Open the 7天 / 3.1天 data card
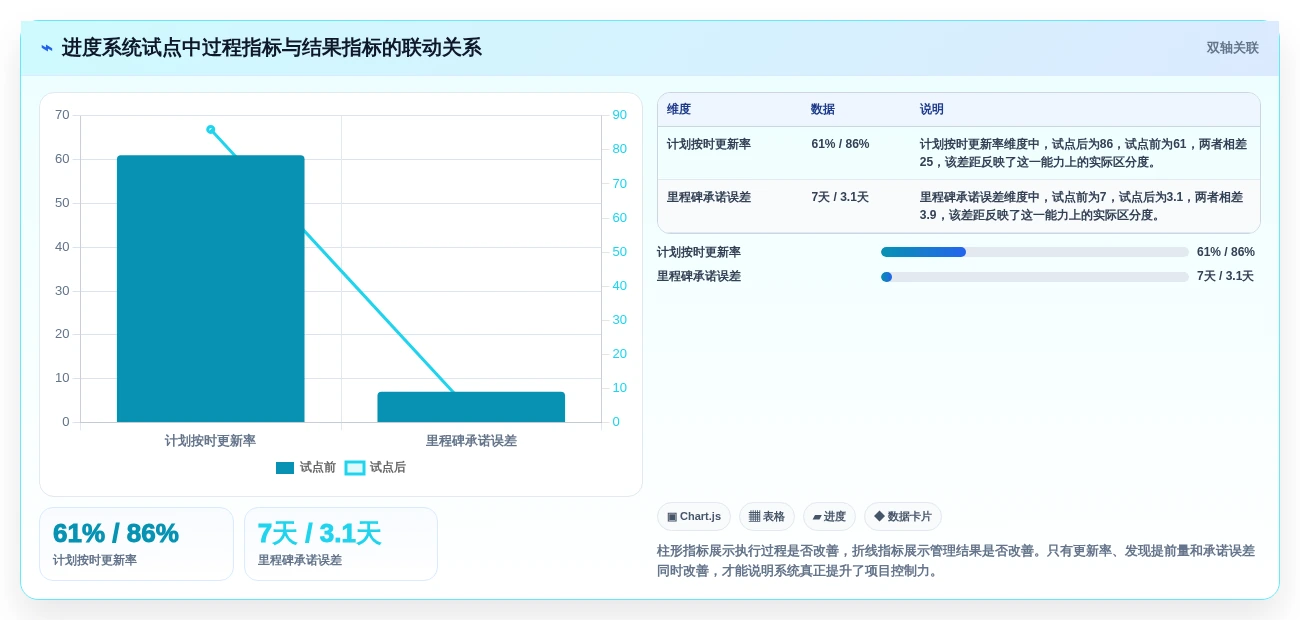Viewport: 1300px width, 620px height. pos(341,544)
